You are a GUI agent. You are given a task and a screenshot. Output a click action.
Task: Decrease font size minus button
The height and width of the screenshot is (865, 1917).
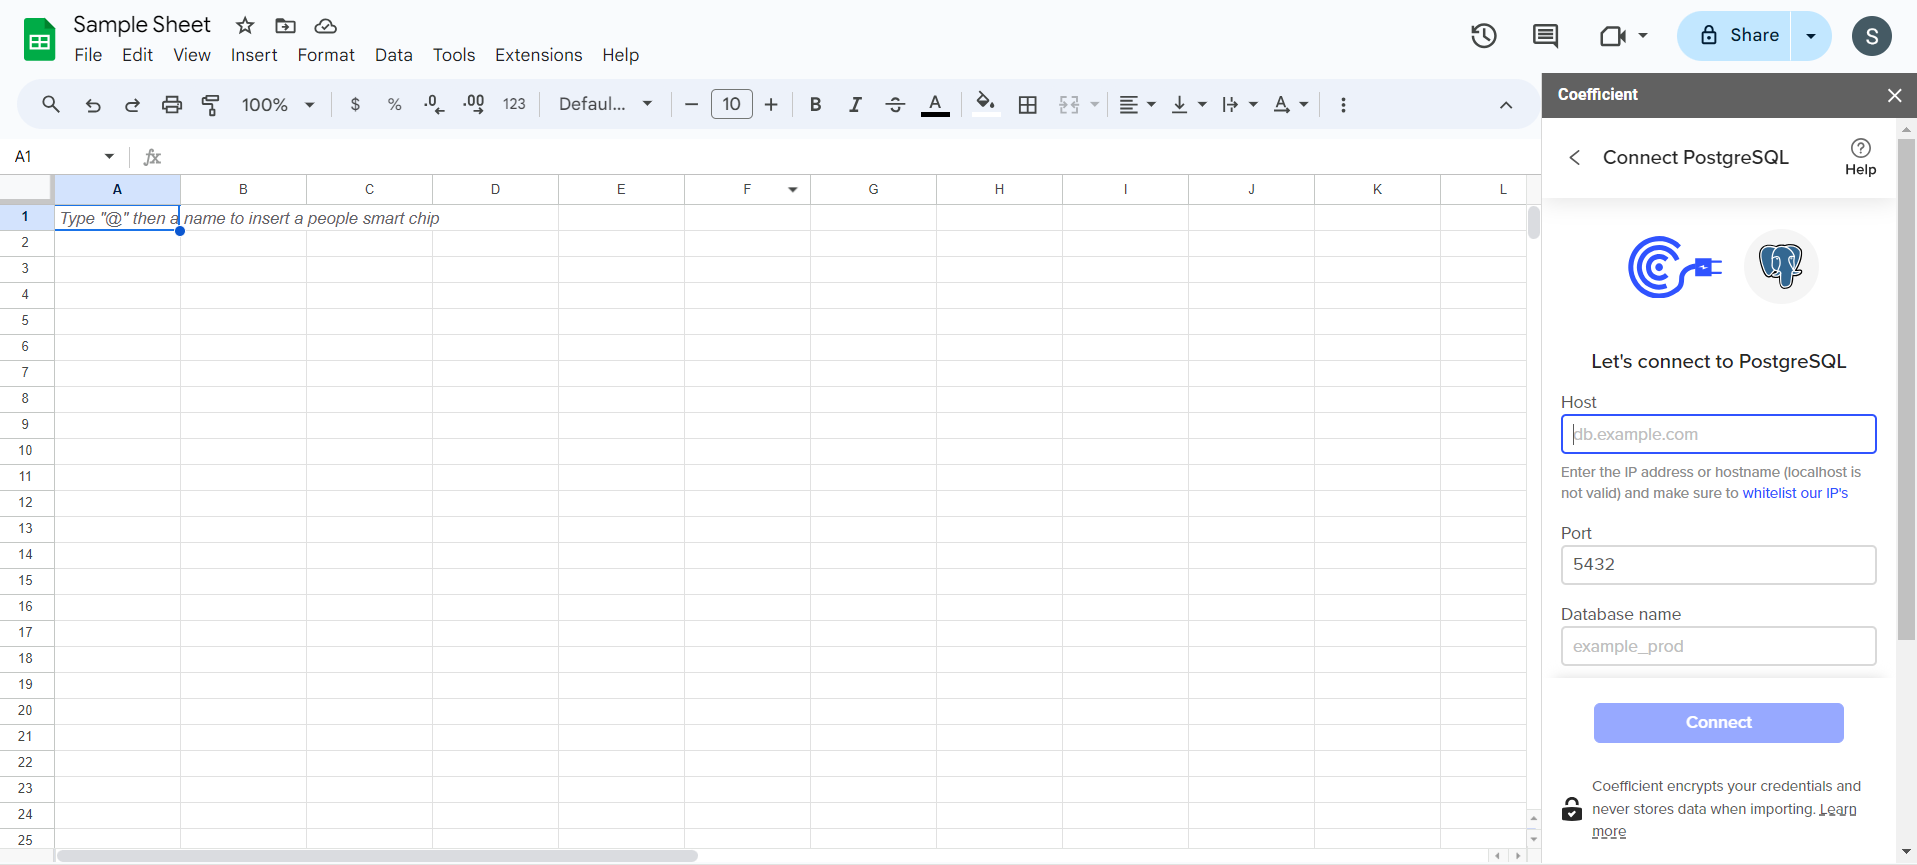coord(691,105)
